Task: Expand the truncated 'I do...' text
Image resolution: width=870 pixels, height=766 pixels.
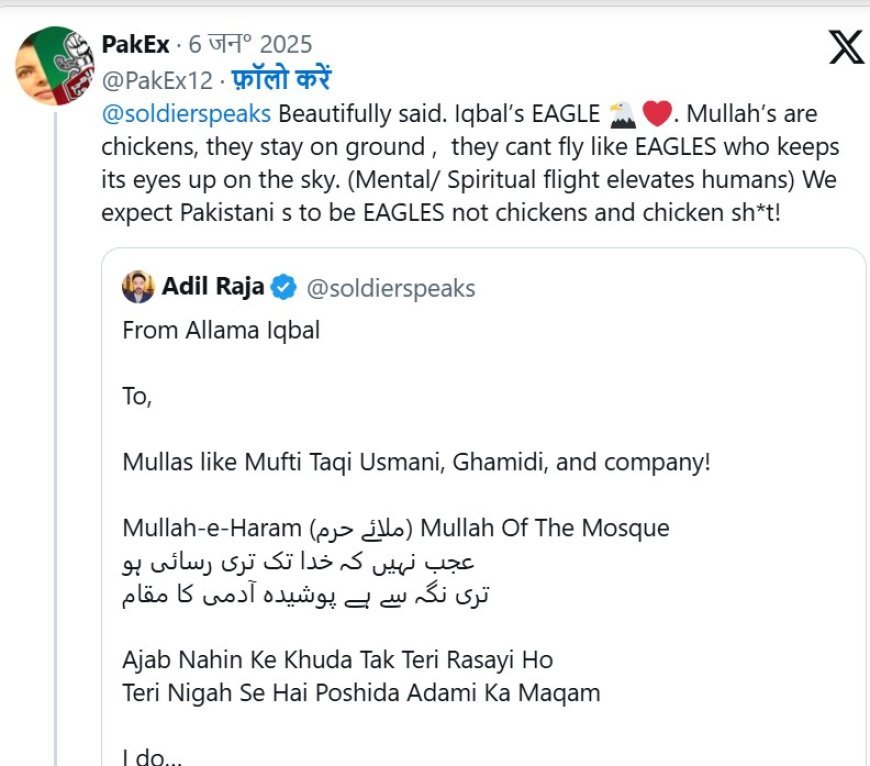Action: point(152,757)
